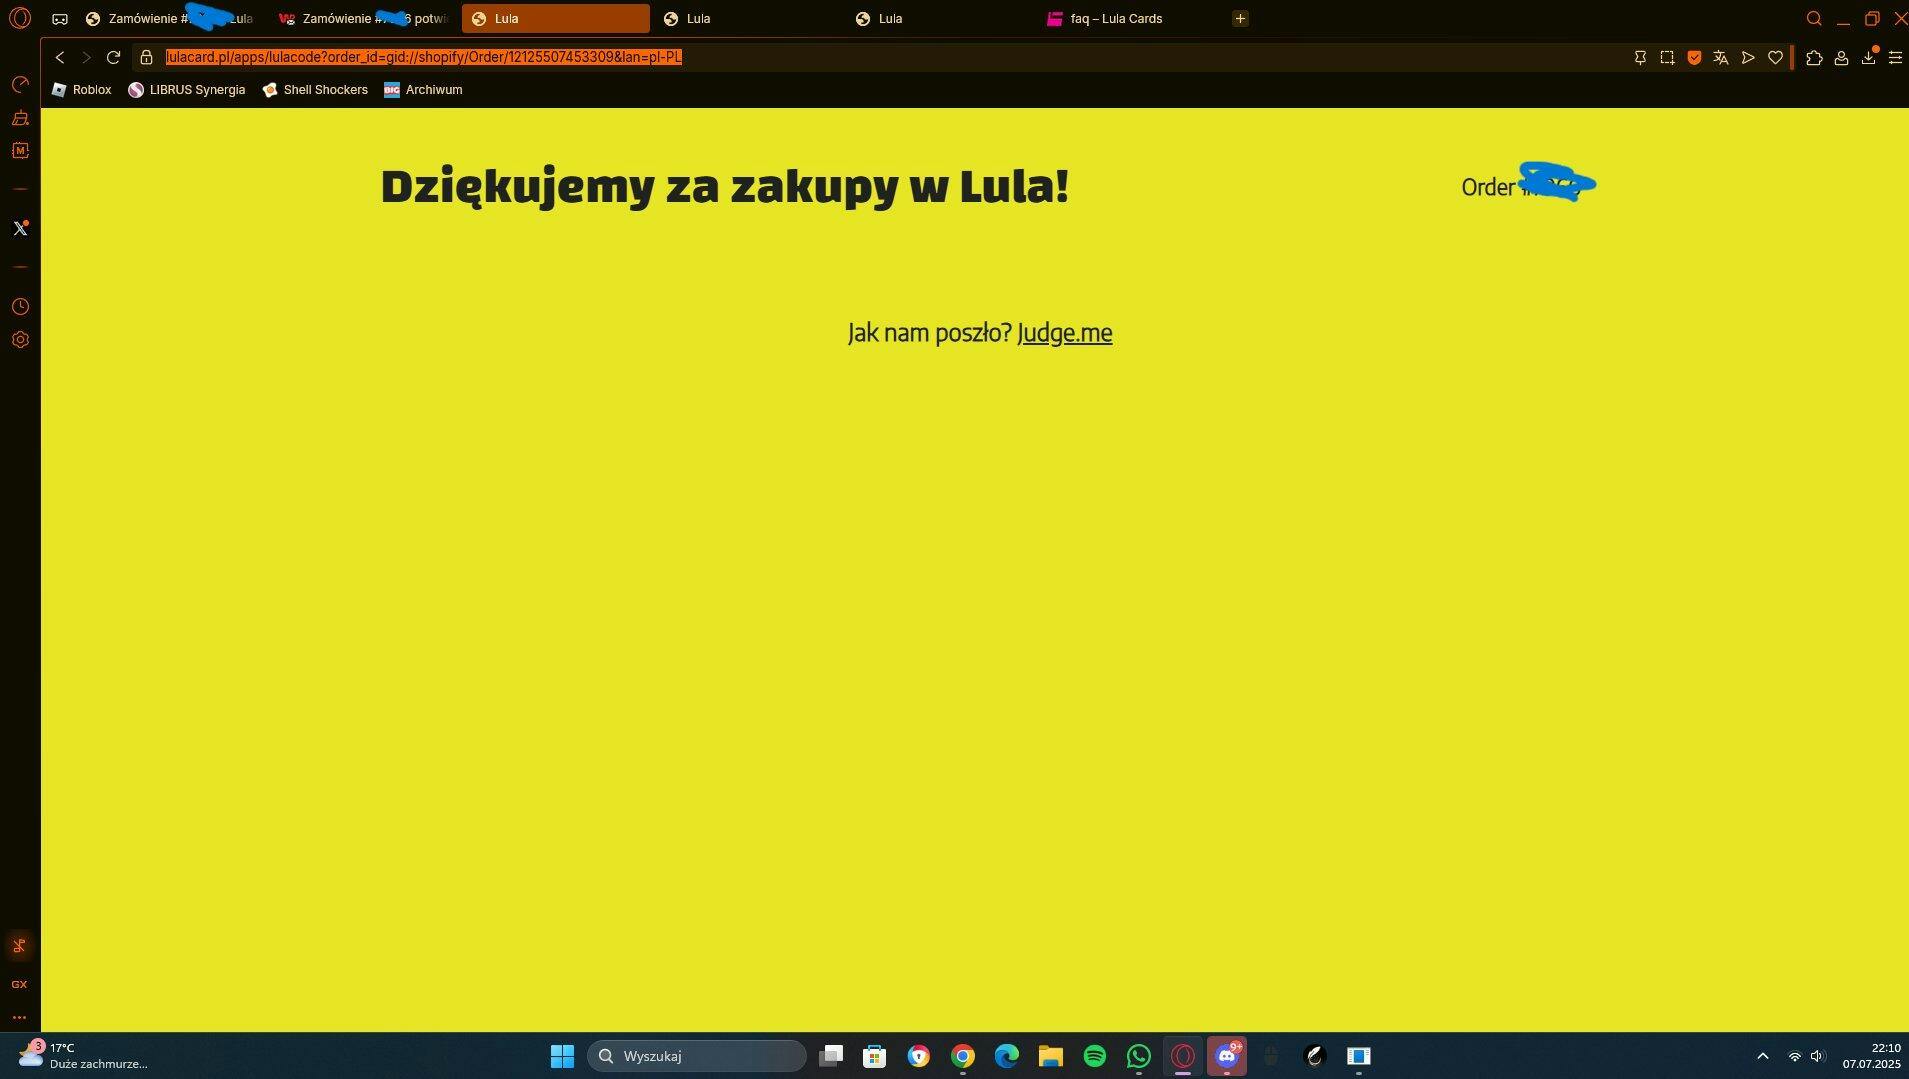The image size is (1909, 1079).
Task: Open Spotify from taskbar
Action: 1095,1056
